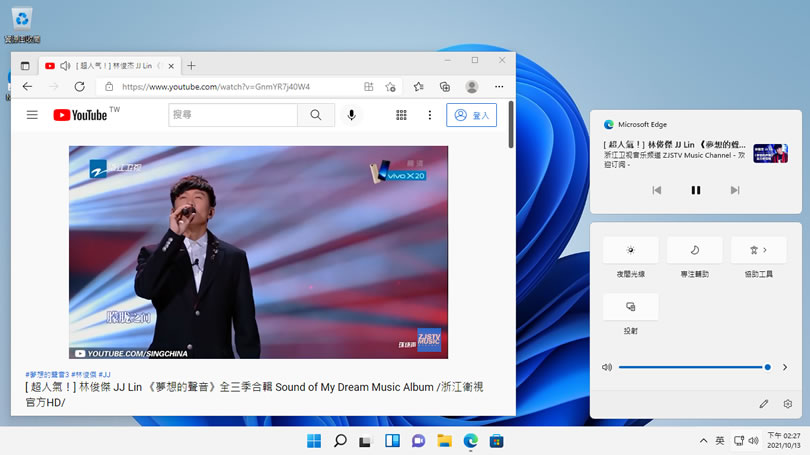This screenshot has height=455, width=810.
Task: Toggle Night light quick setting
Action: (x=631, y=250)
